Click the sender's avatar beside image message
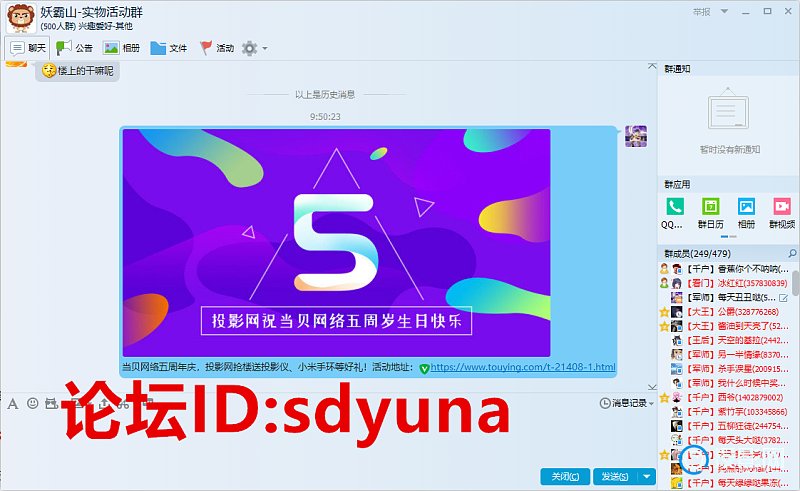 (636, 136)
